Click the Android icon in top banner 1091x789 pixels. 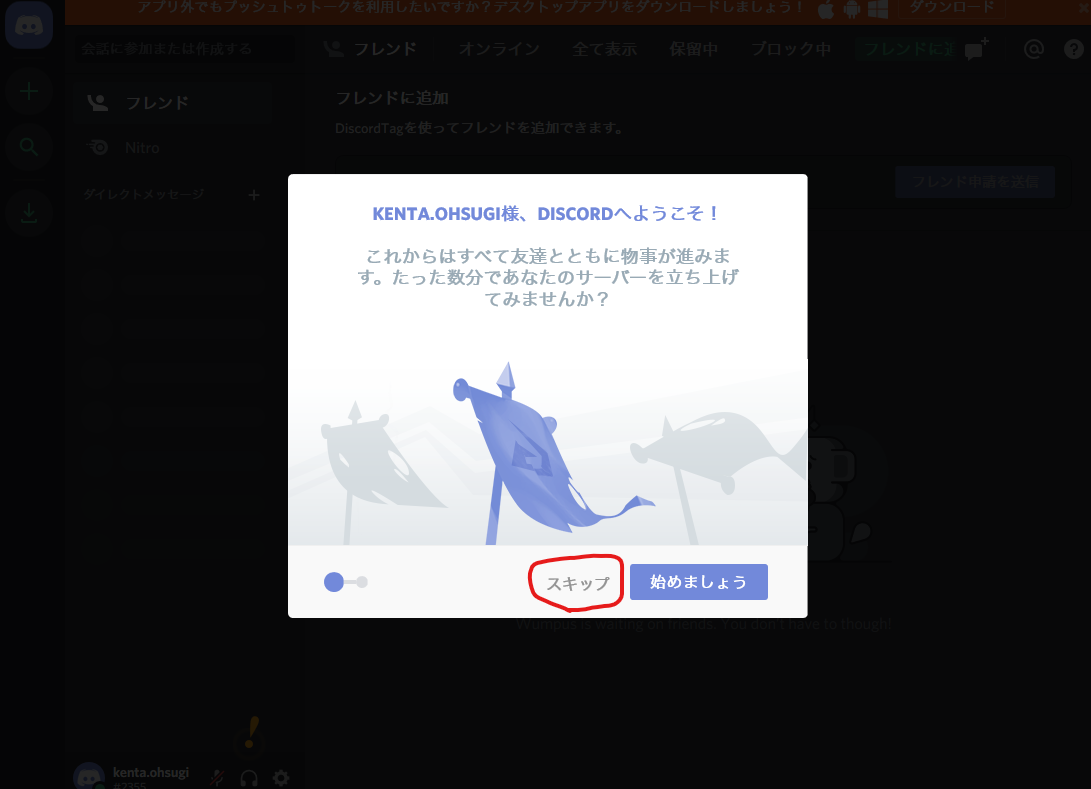pyautogui.click(x=852, y=10)
